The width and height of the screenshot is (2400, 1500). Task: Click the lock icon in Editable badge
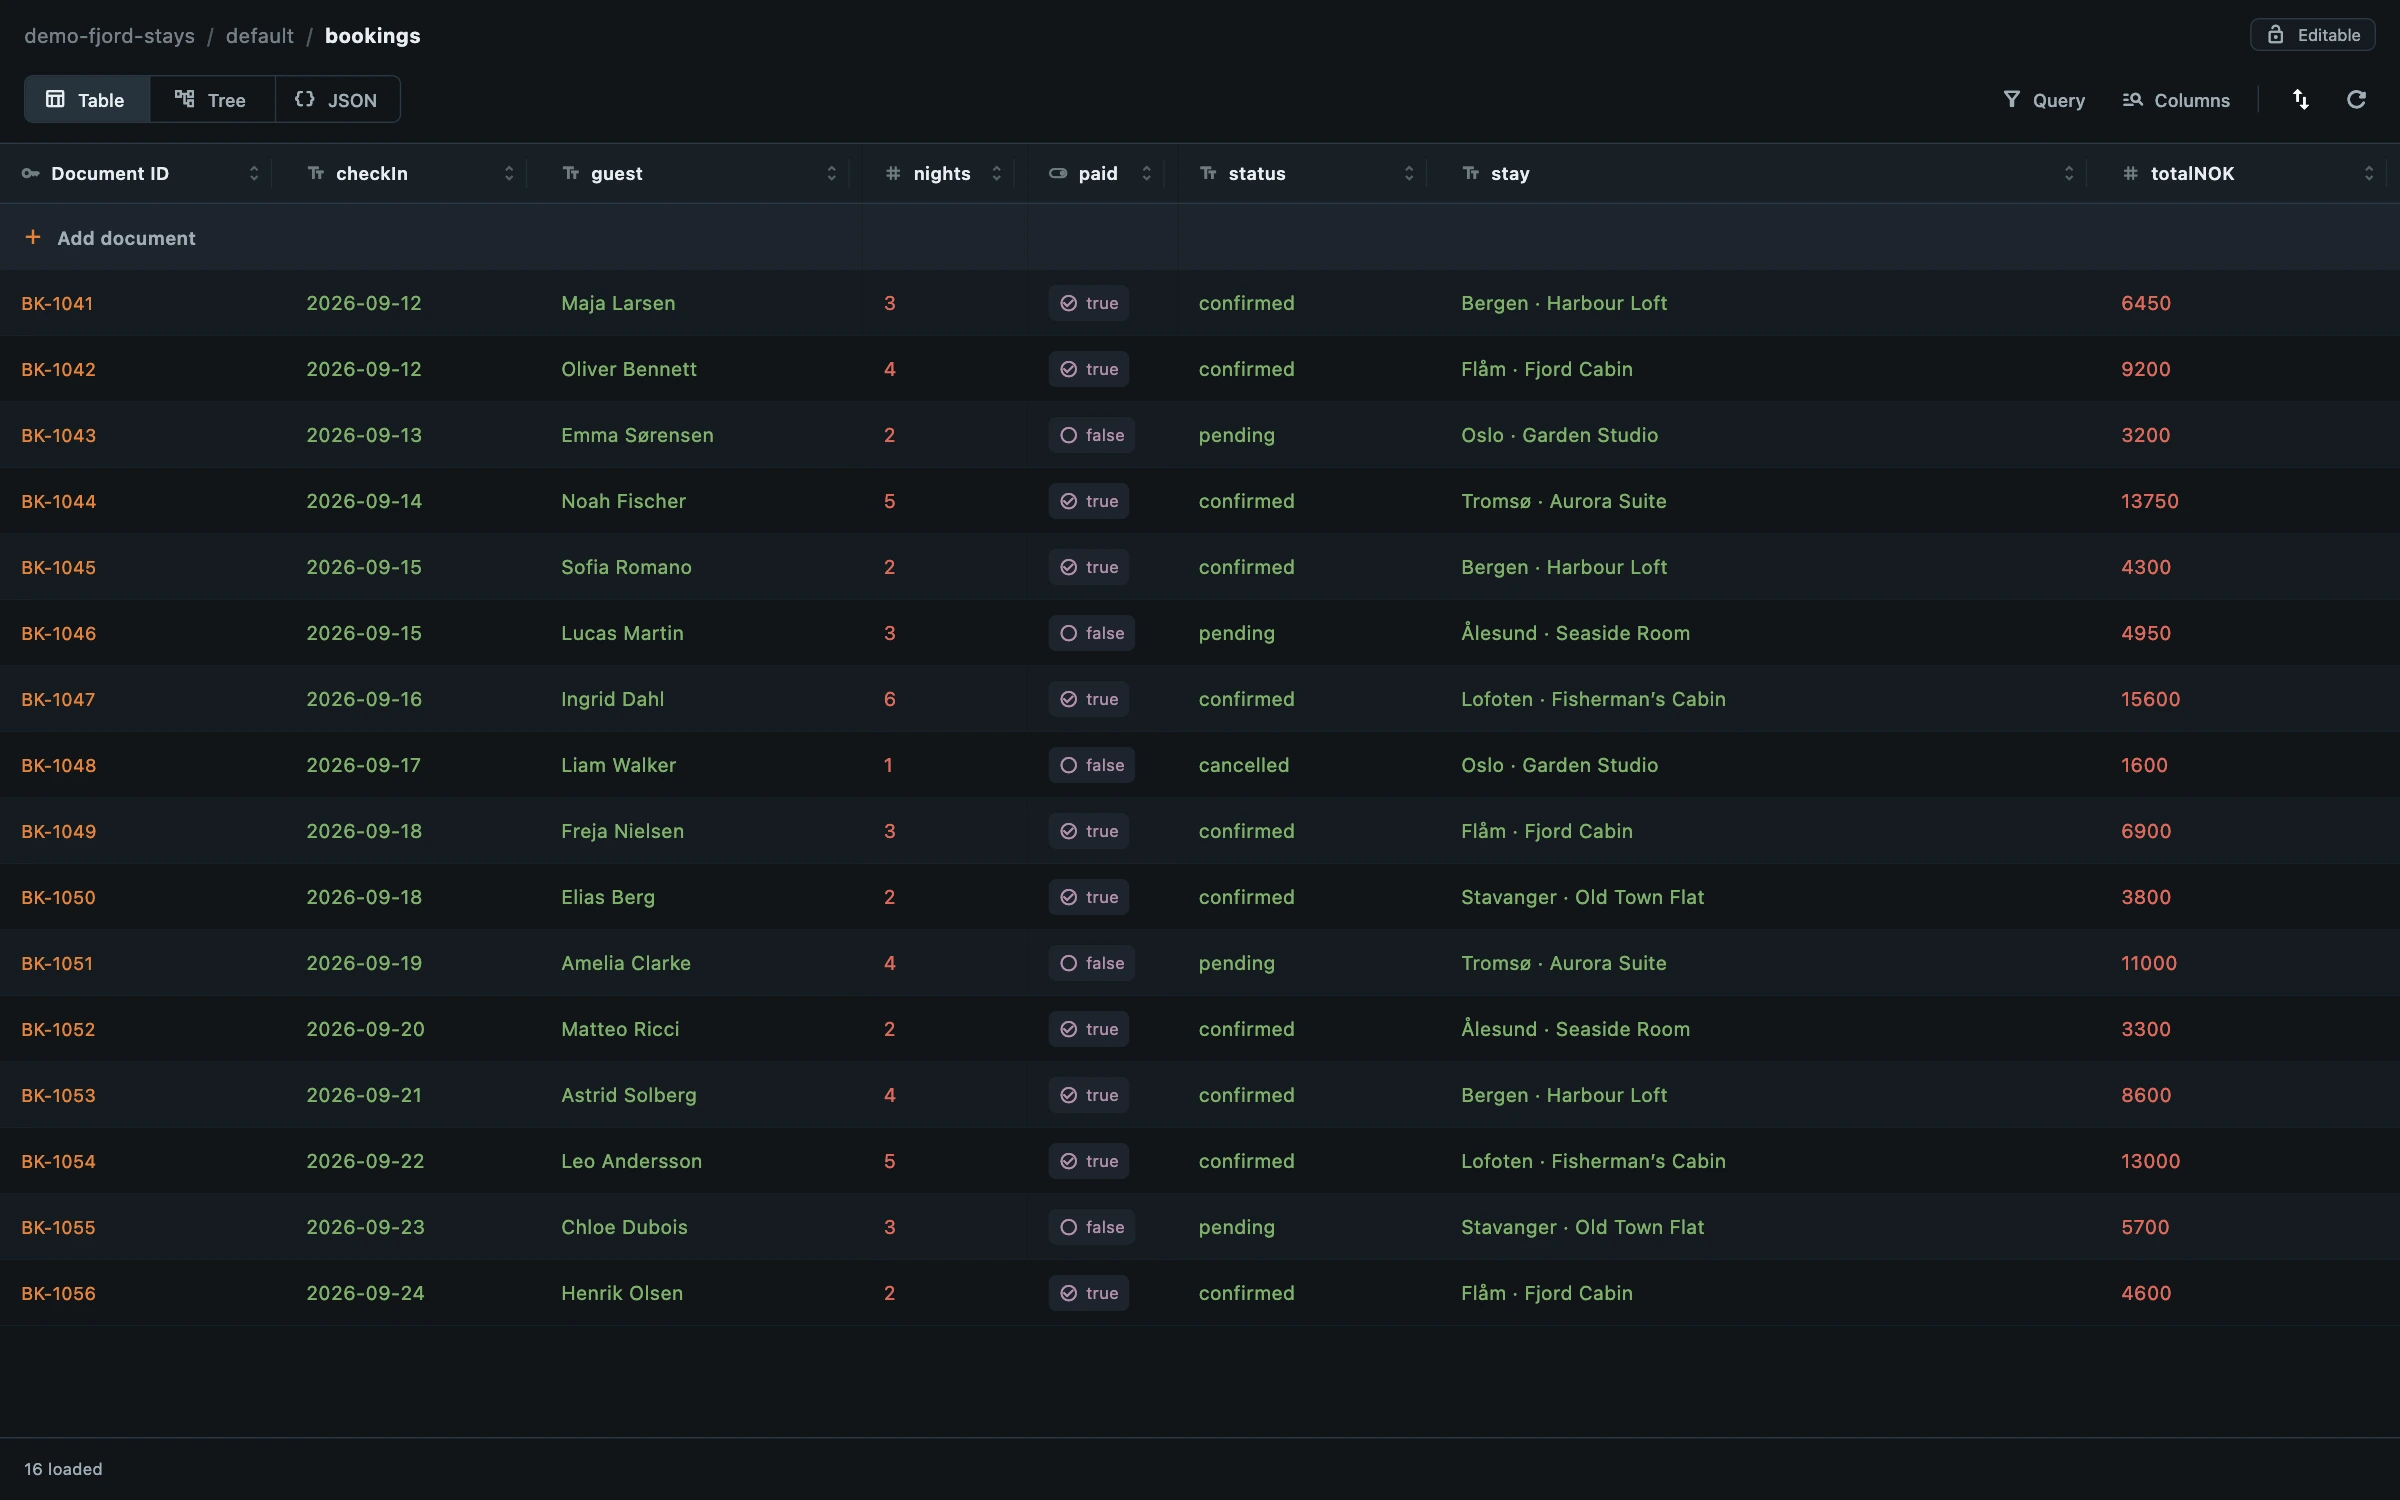(x=2276, y=34)
